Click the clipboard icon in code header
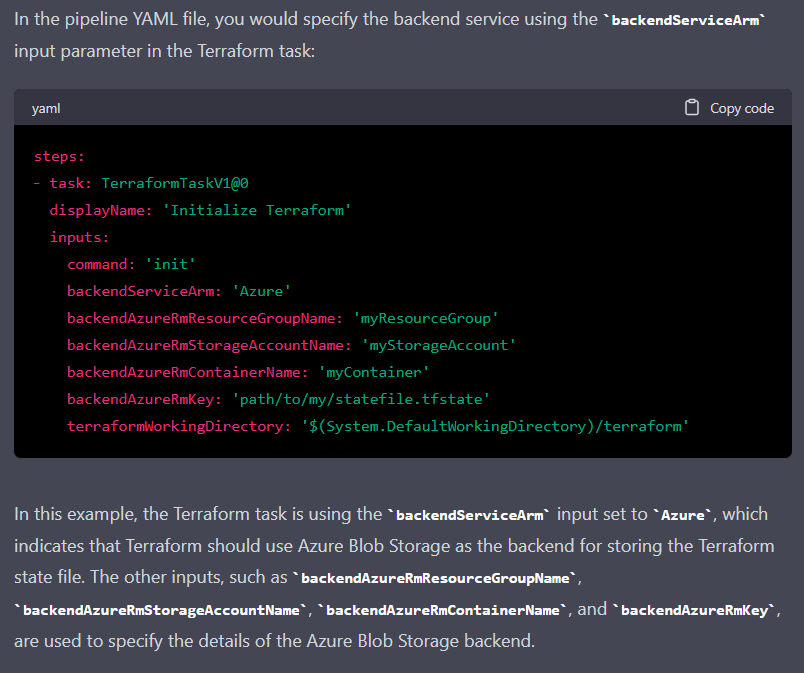The height and width of the screenshot is (673, 804). (692, 108)
